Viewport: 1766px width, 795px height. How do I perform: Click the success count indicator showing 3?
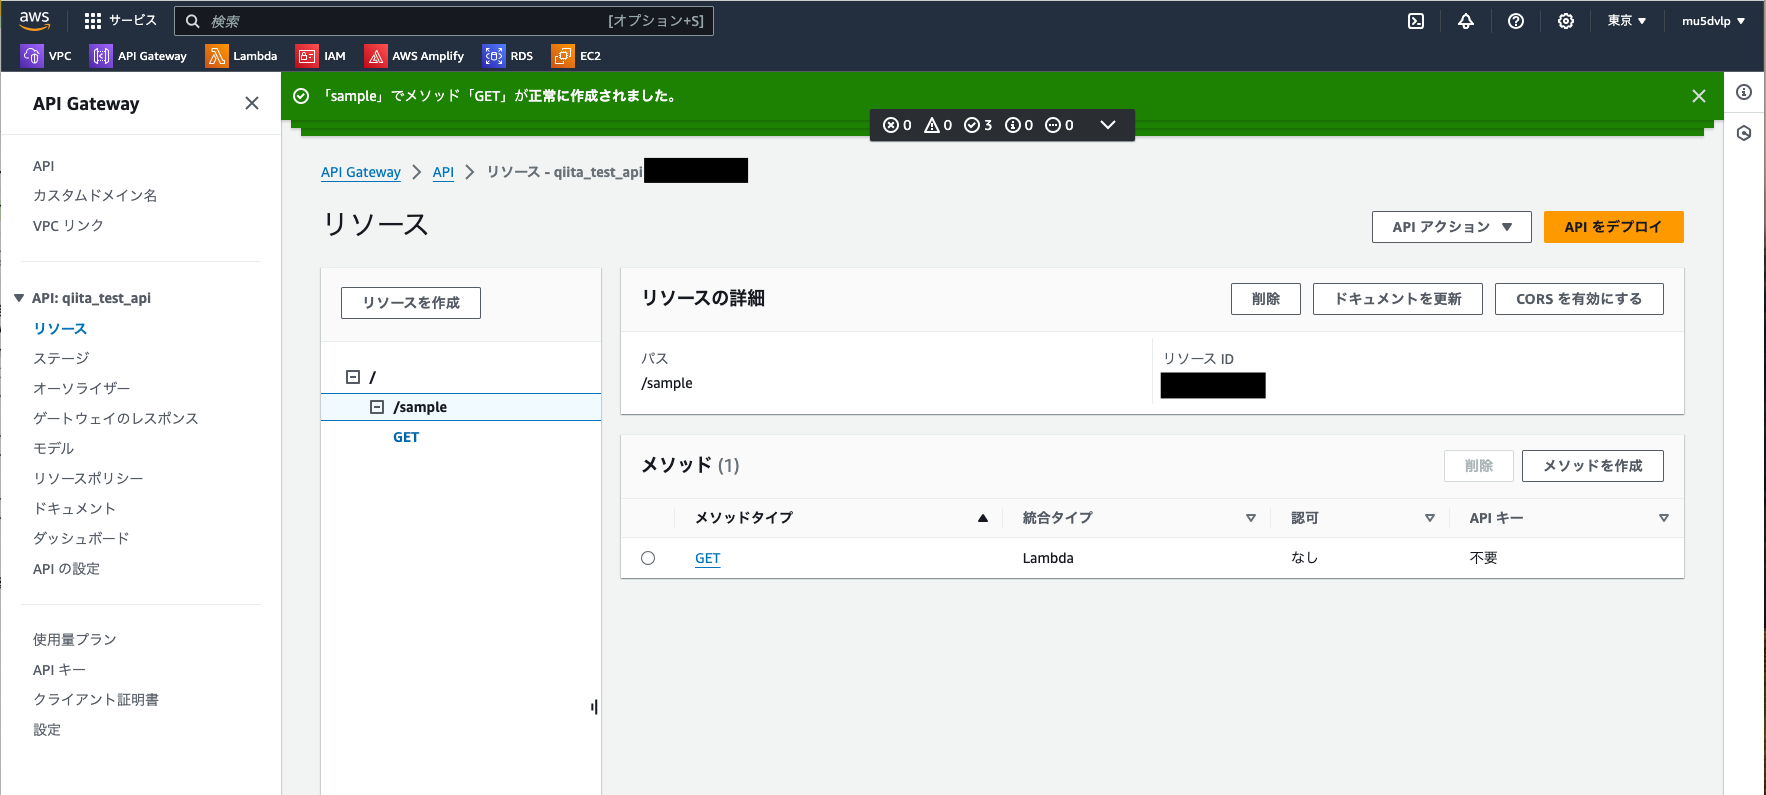(x=978, y=125)
